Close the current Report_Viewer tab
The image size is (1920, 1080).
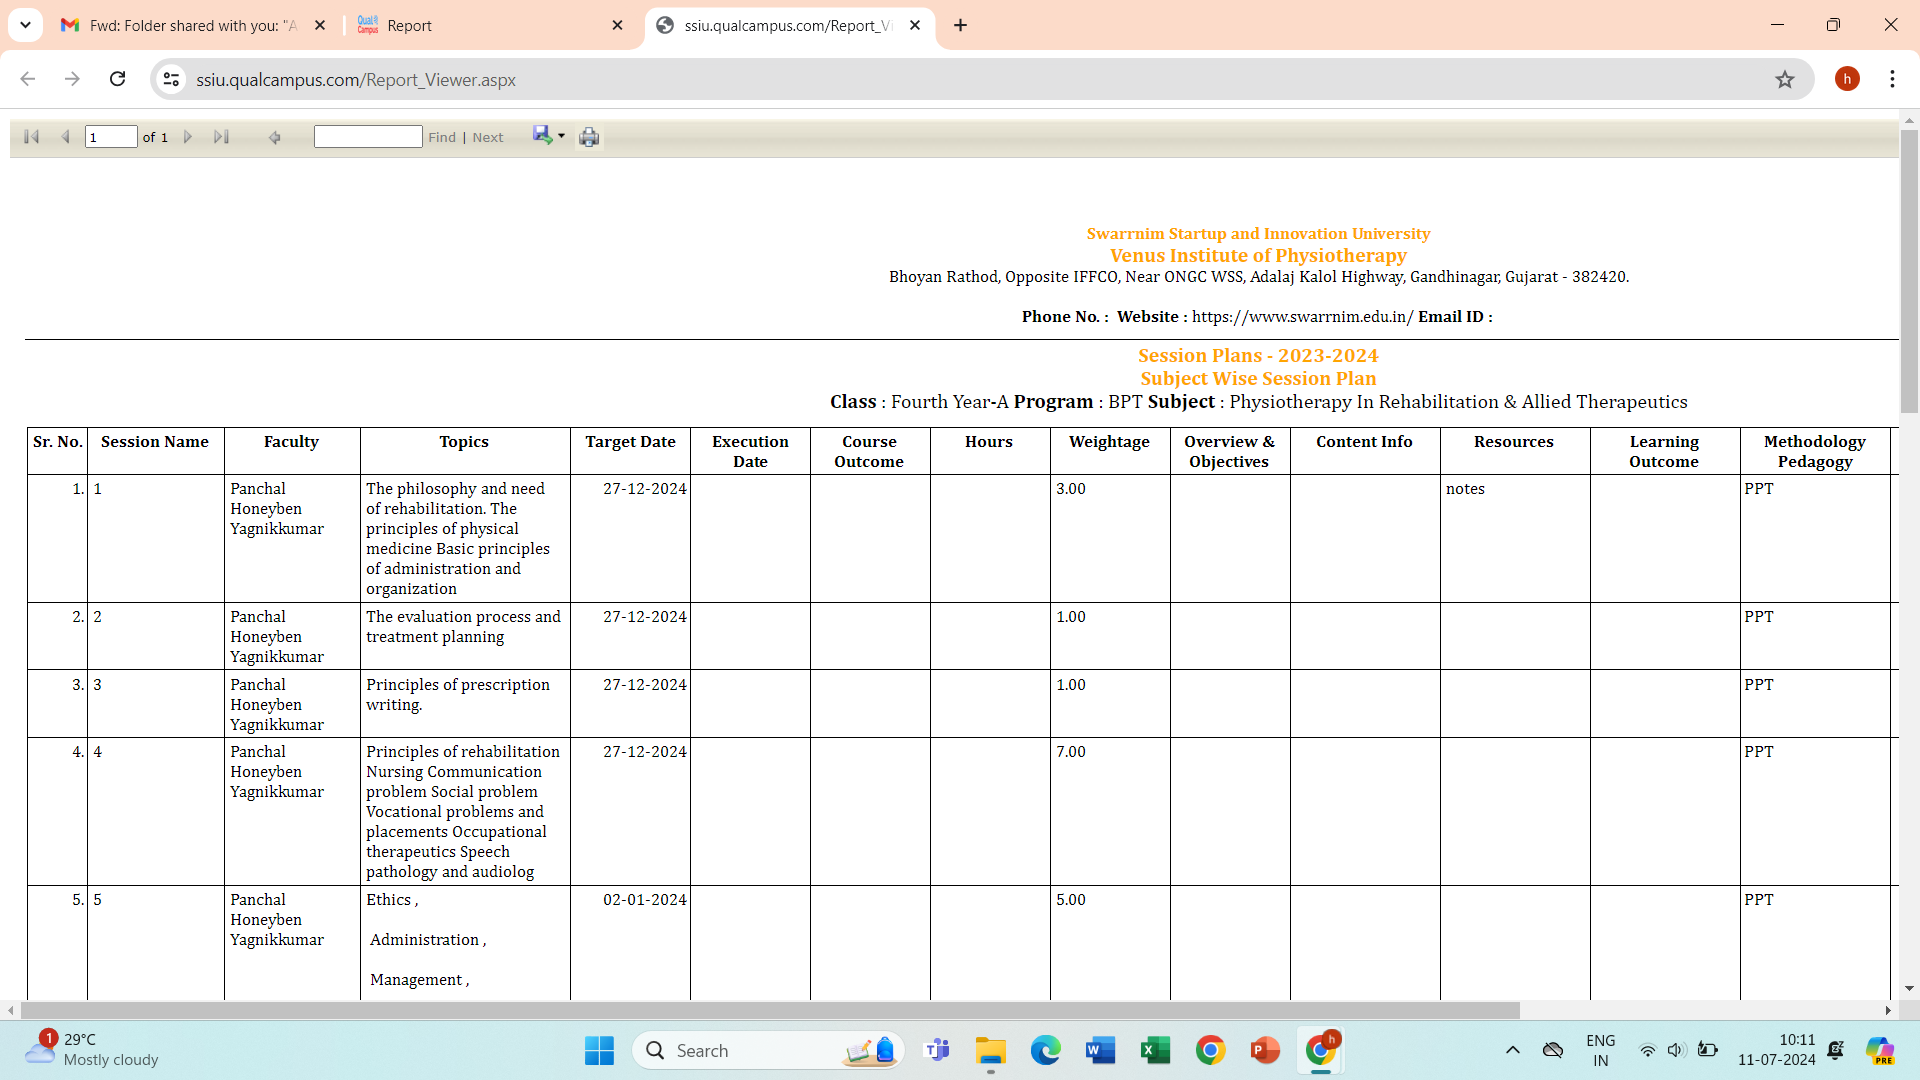tap(915, 26)
